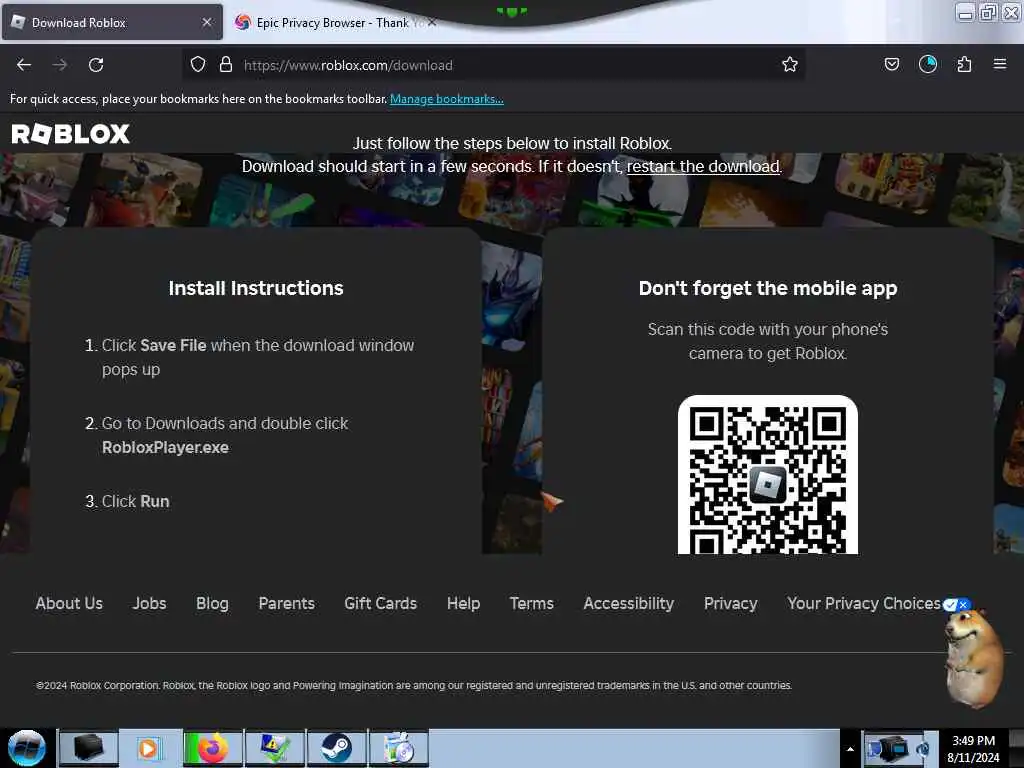Screen dimensions: 1024x768
Task: Open the Blog footer link
Action: click(212, 603)
